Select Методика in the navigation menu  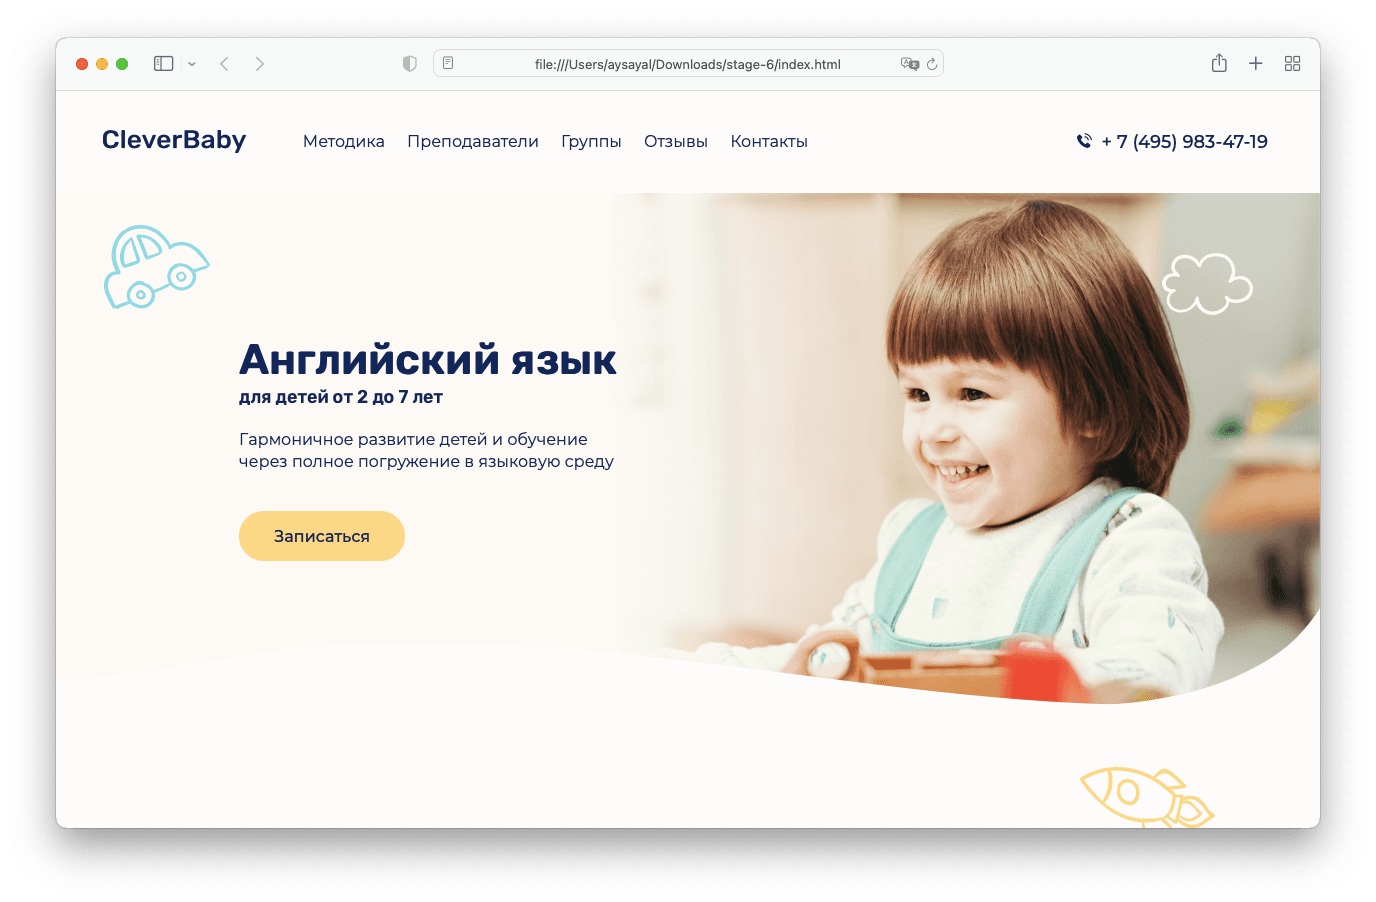(x=344, y=142)
